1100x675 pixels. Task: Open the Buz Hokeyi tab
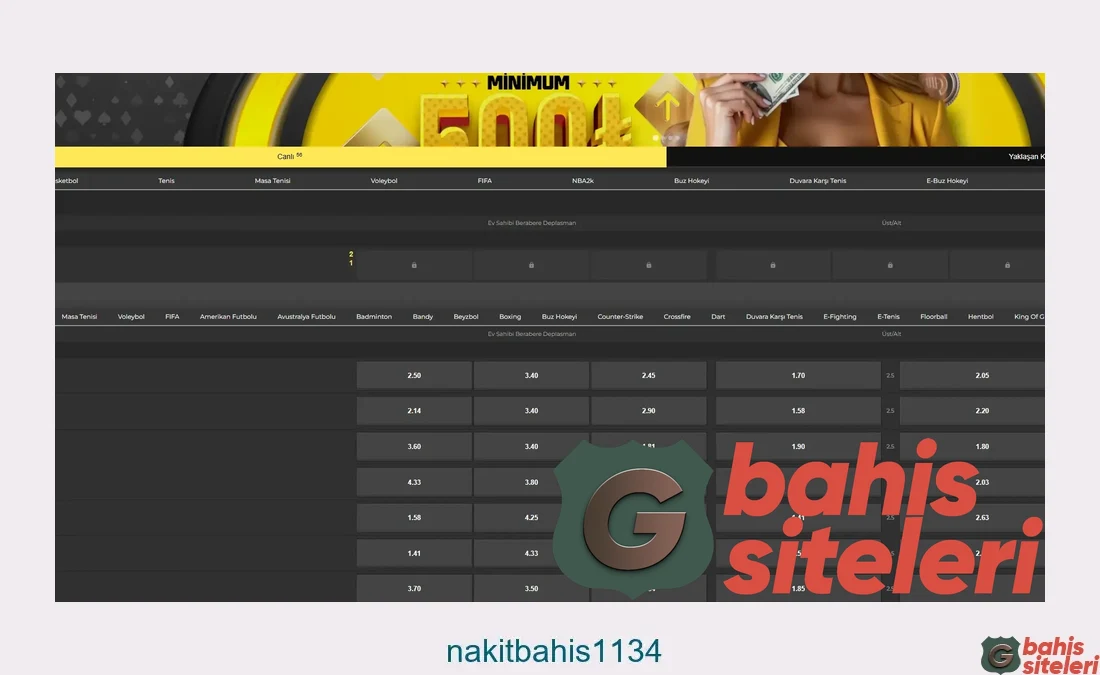[690, 180]
